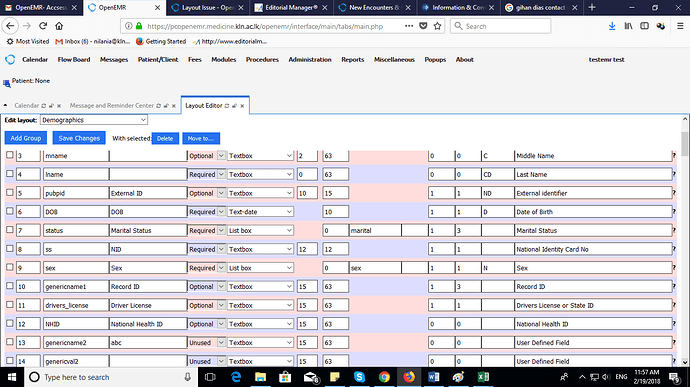Click the patient search icon beside Patient: None
The height and width of the screenshot is (387, 690).
[7, 83]
